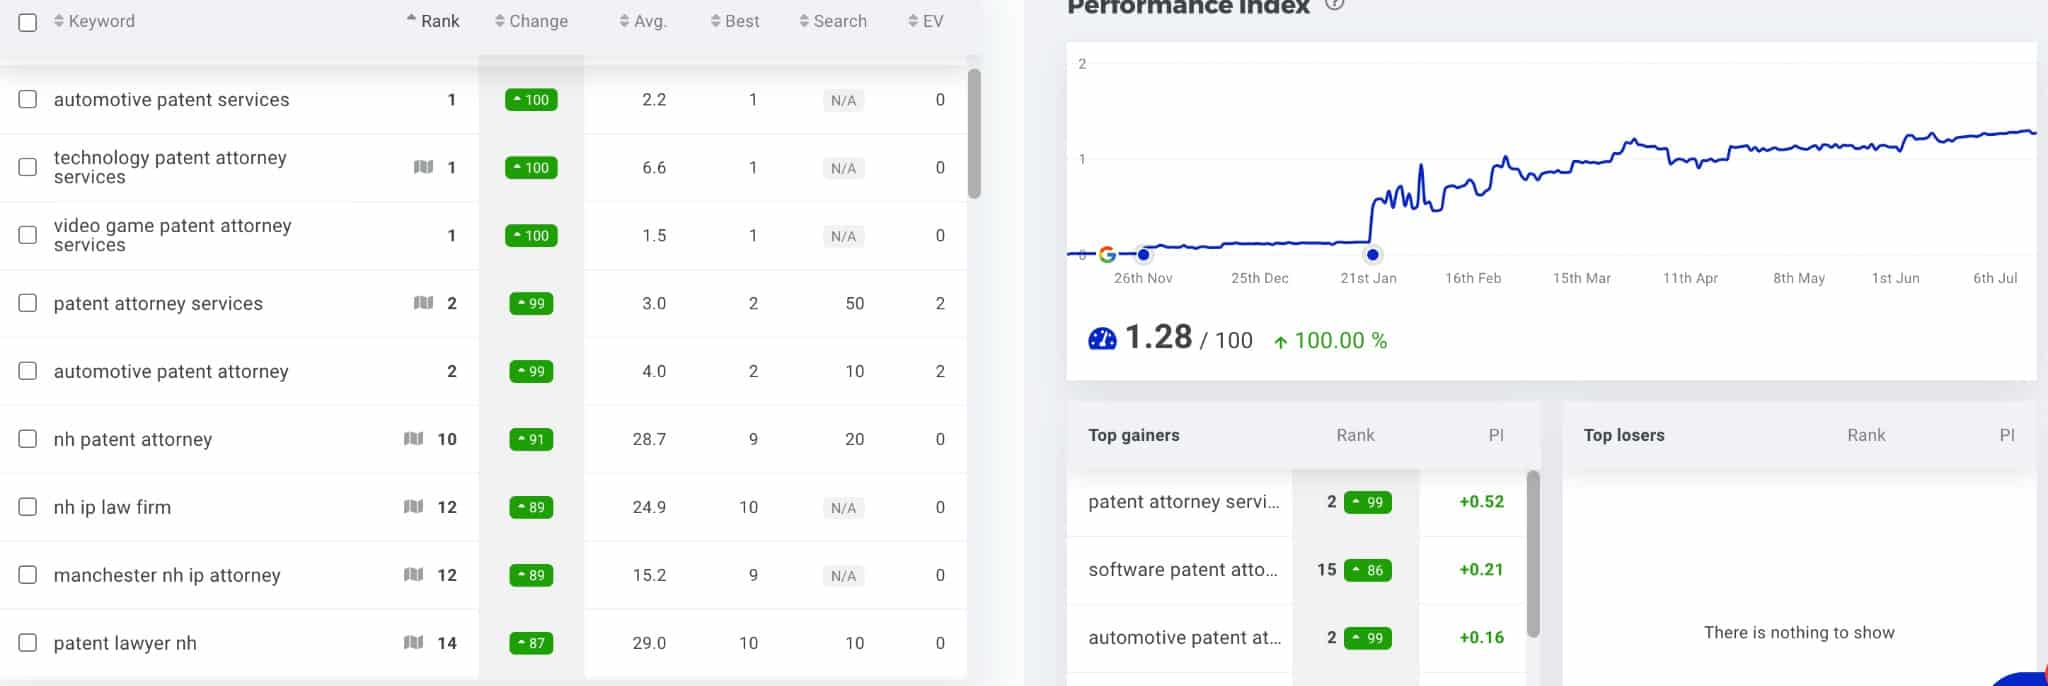Click the Top losers panel header
The image size is (2048, 686).
(x=1624, y=435)
